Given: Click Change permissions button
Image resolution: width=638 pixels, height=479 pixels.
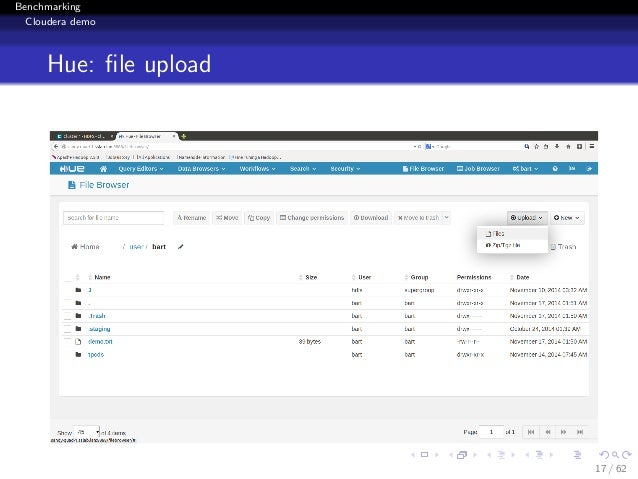Looking at the screenshot, I should pos(312,218).
